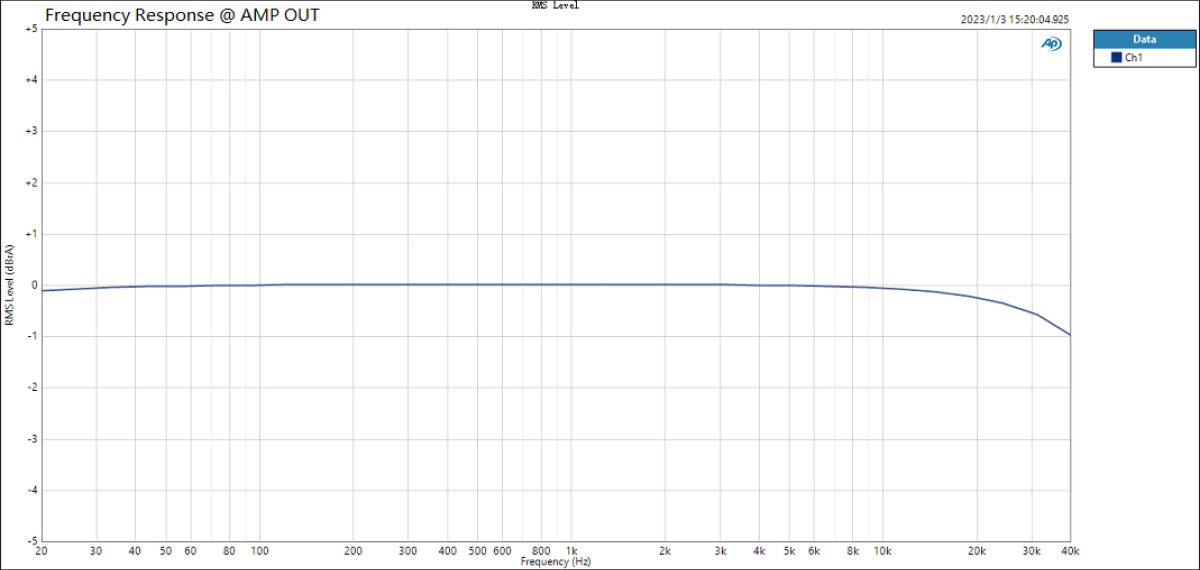Image resolution: width=1200 pixels, height=570 pixels.
Task: Click the Ch1 color swatch in legend
Action: pos(1116,58)
